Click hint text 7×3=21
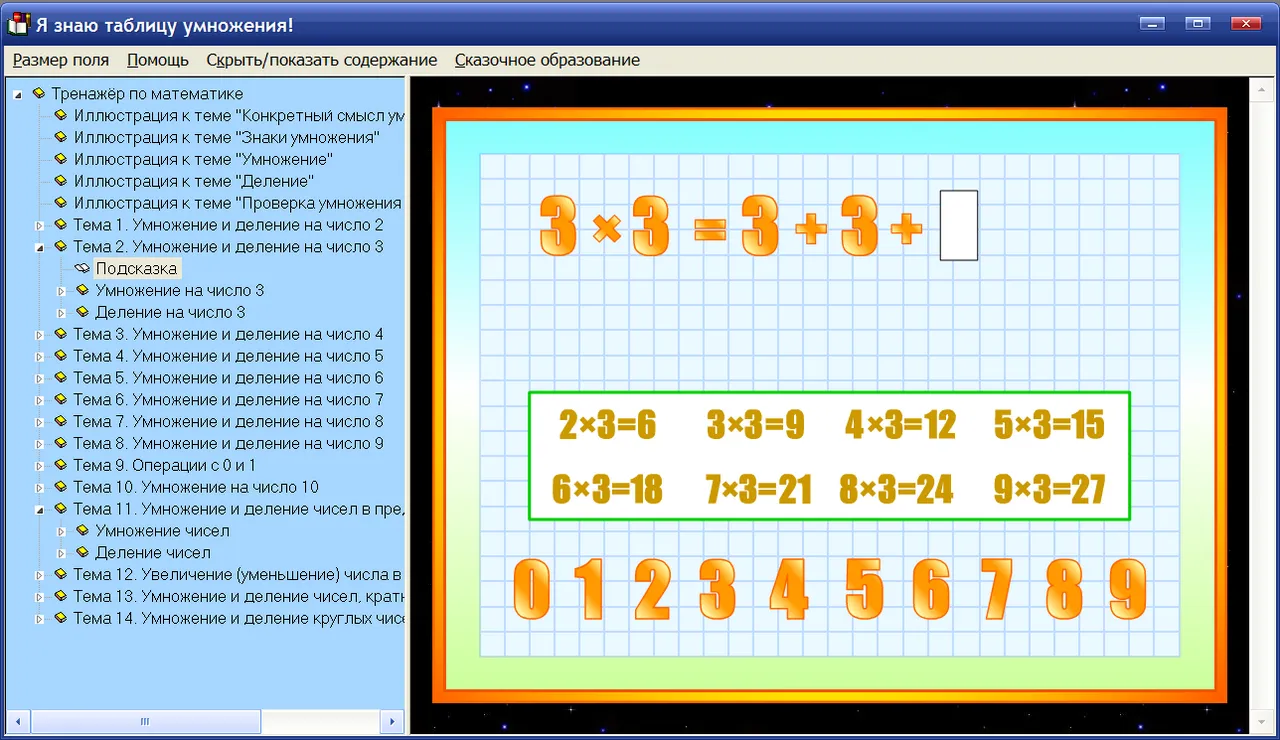 tap(758, 490)
